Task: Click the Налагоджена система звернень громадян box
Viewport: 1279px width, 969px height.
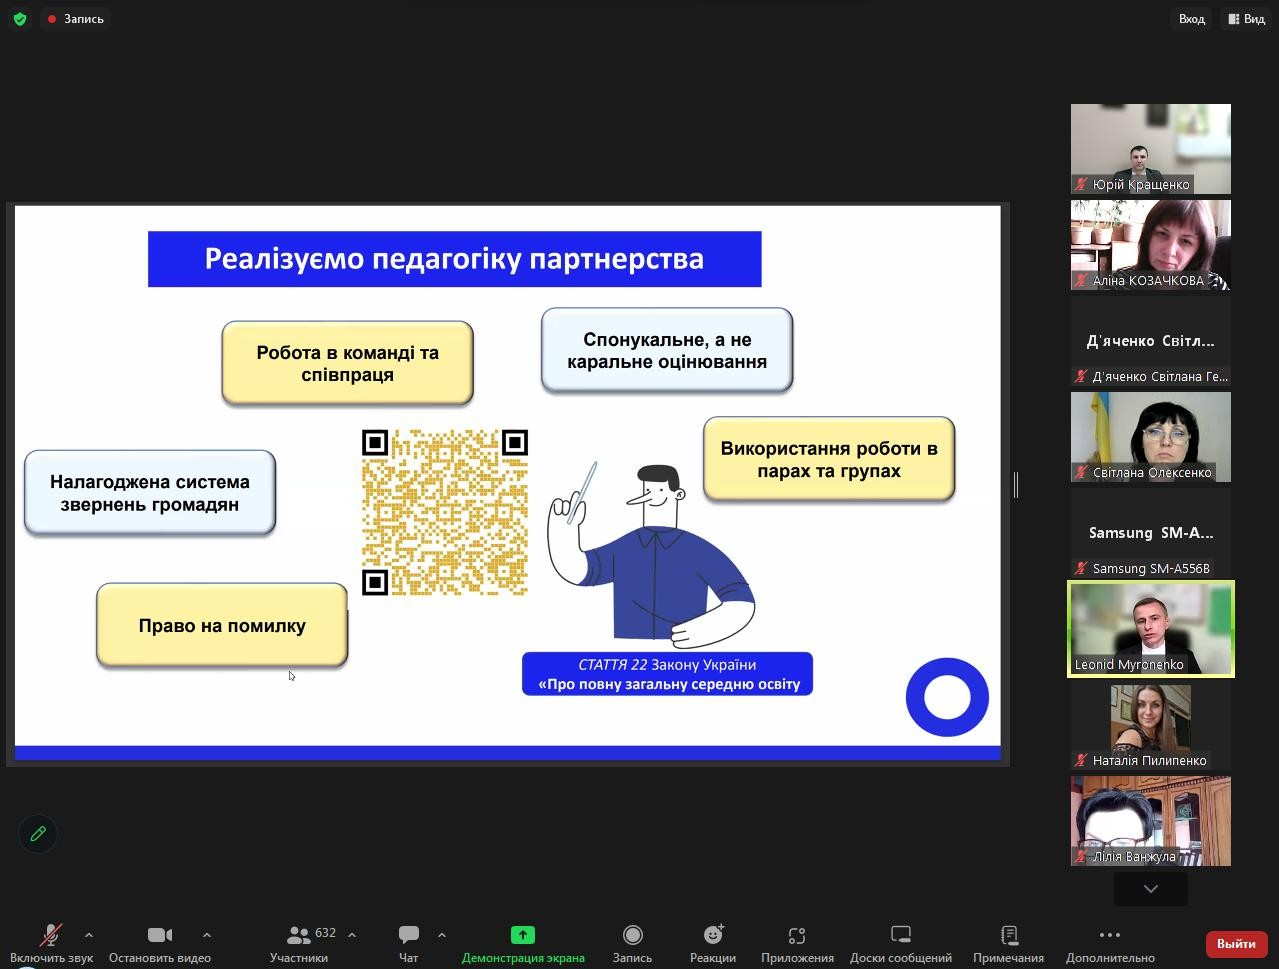Action: pyautogui.click(x=150, y=492)
